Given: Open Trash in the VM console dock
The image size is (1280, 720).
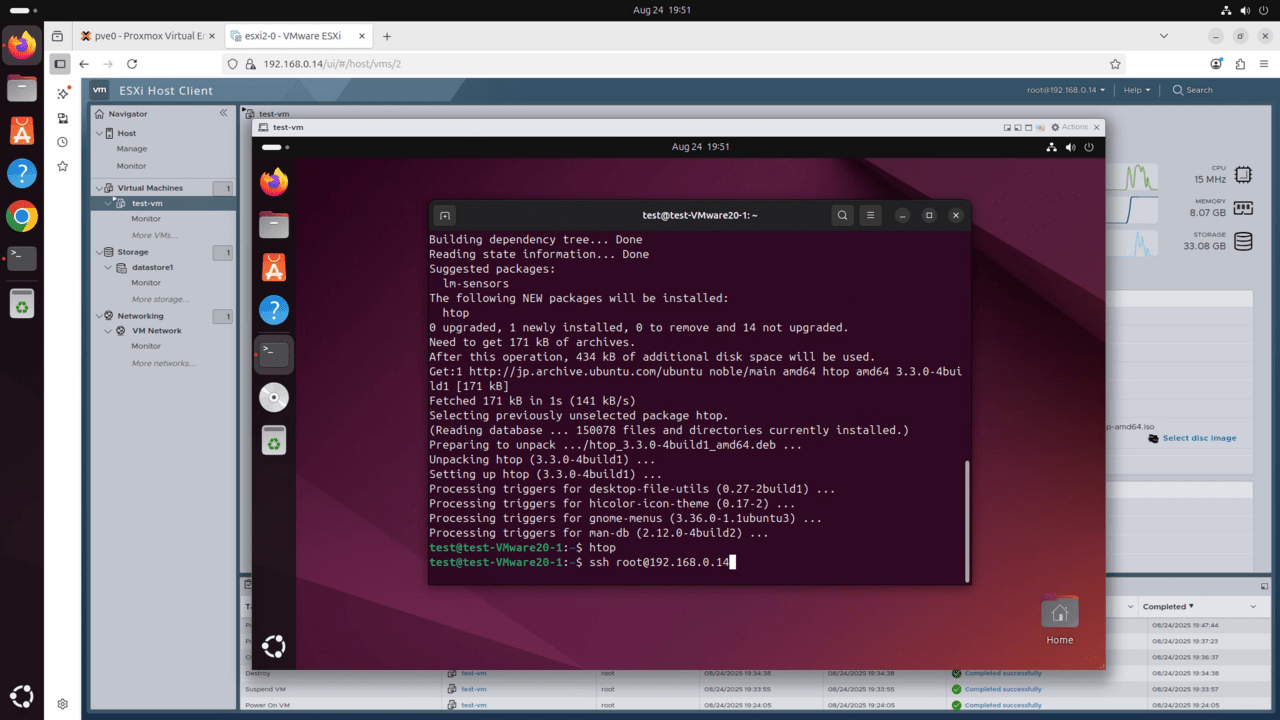Looking at the screenshot, I should [274, 440].
